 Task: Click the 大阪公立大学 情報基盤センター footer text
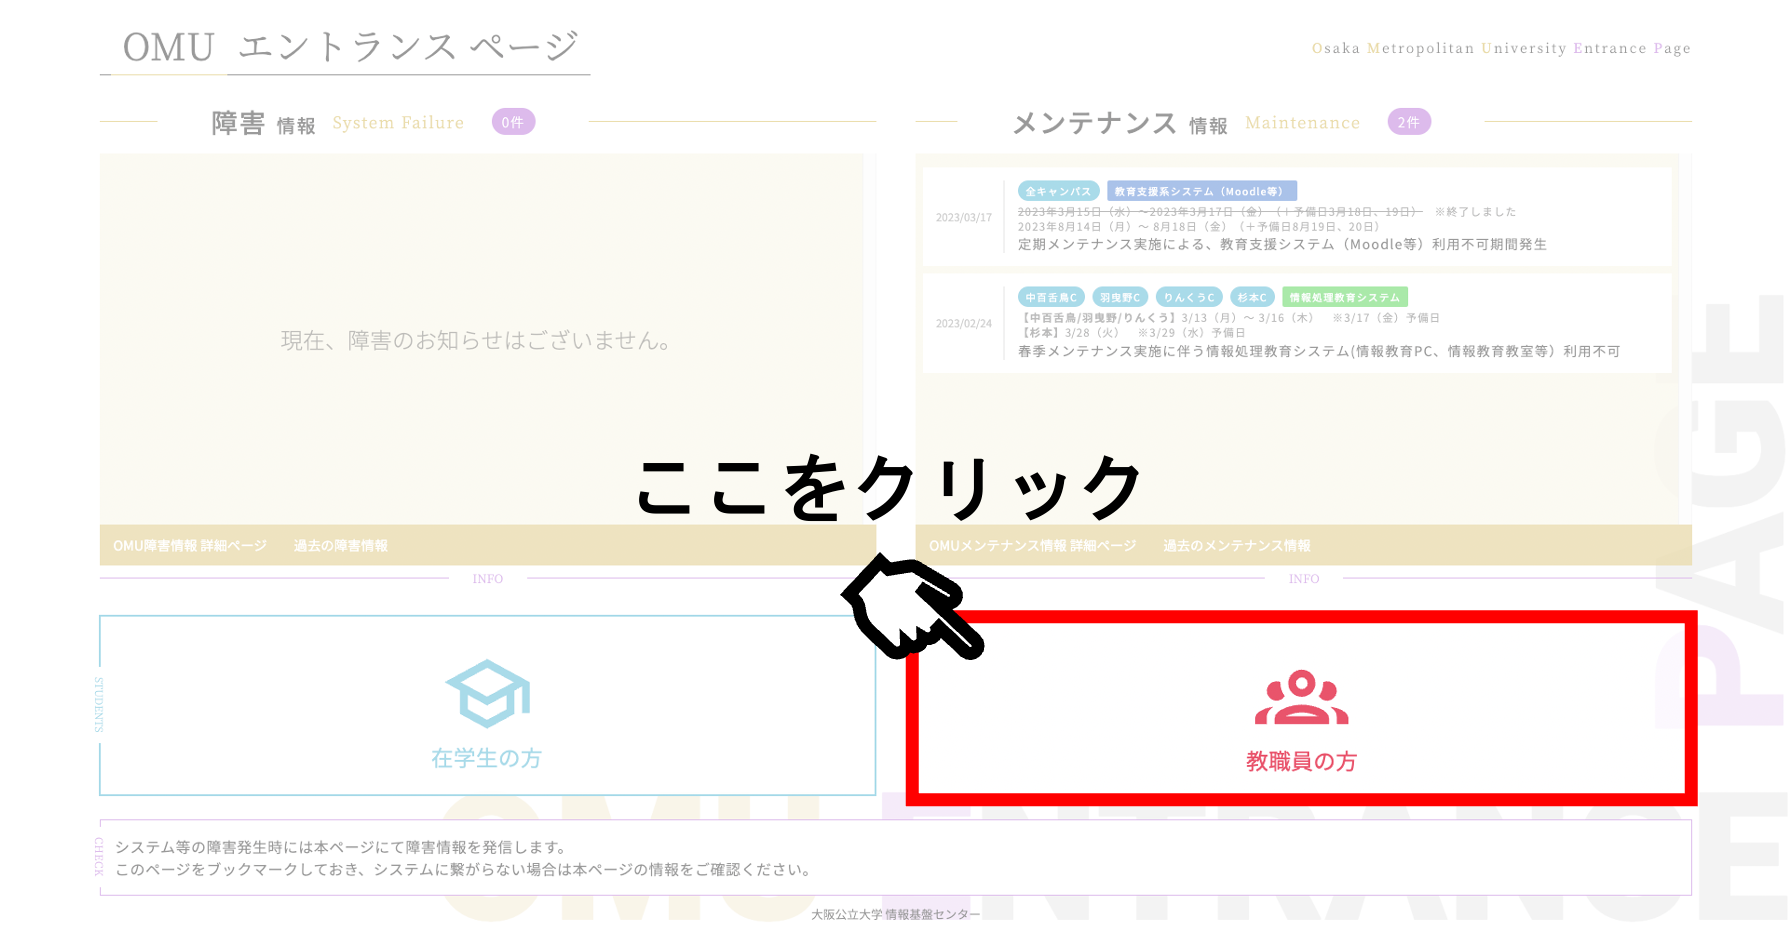pyautogui.click(x=895, y=914)
